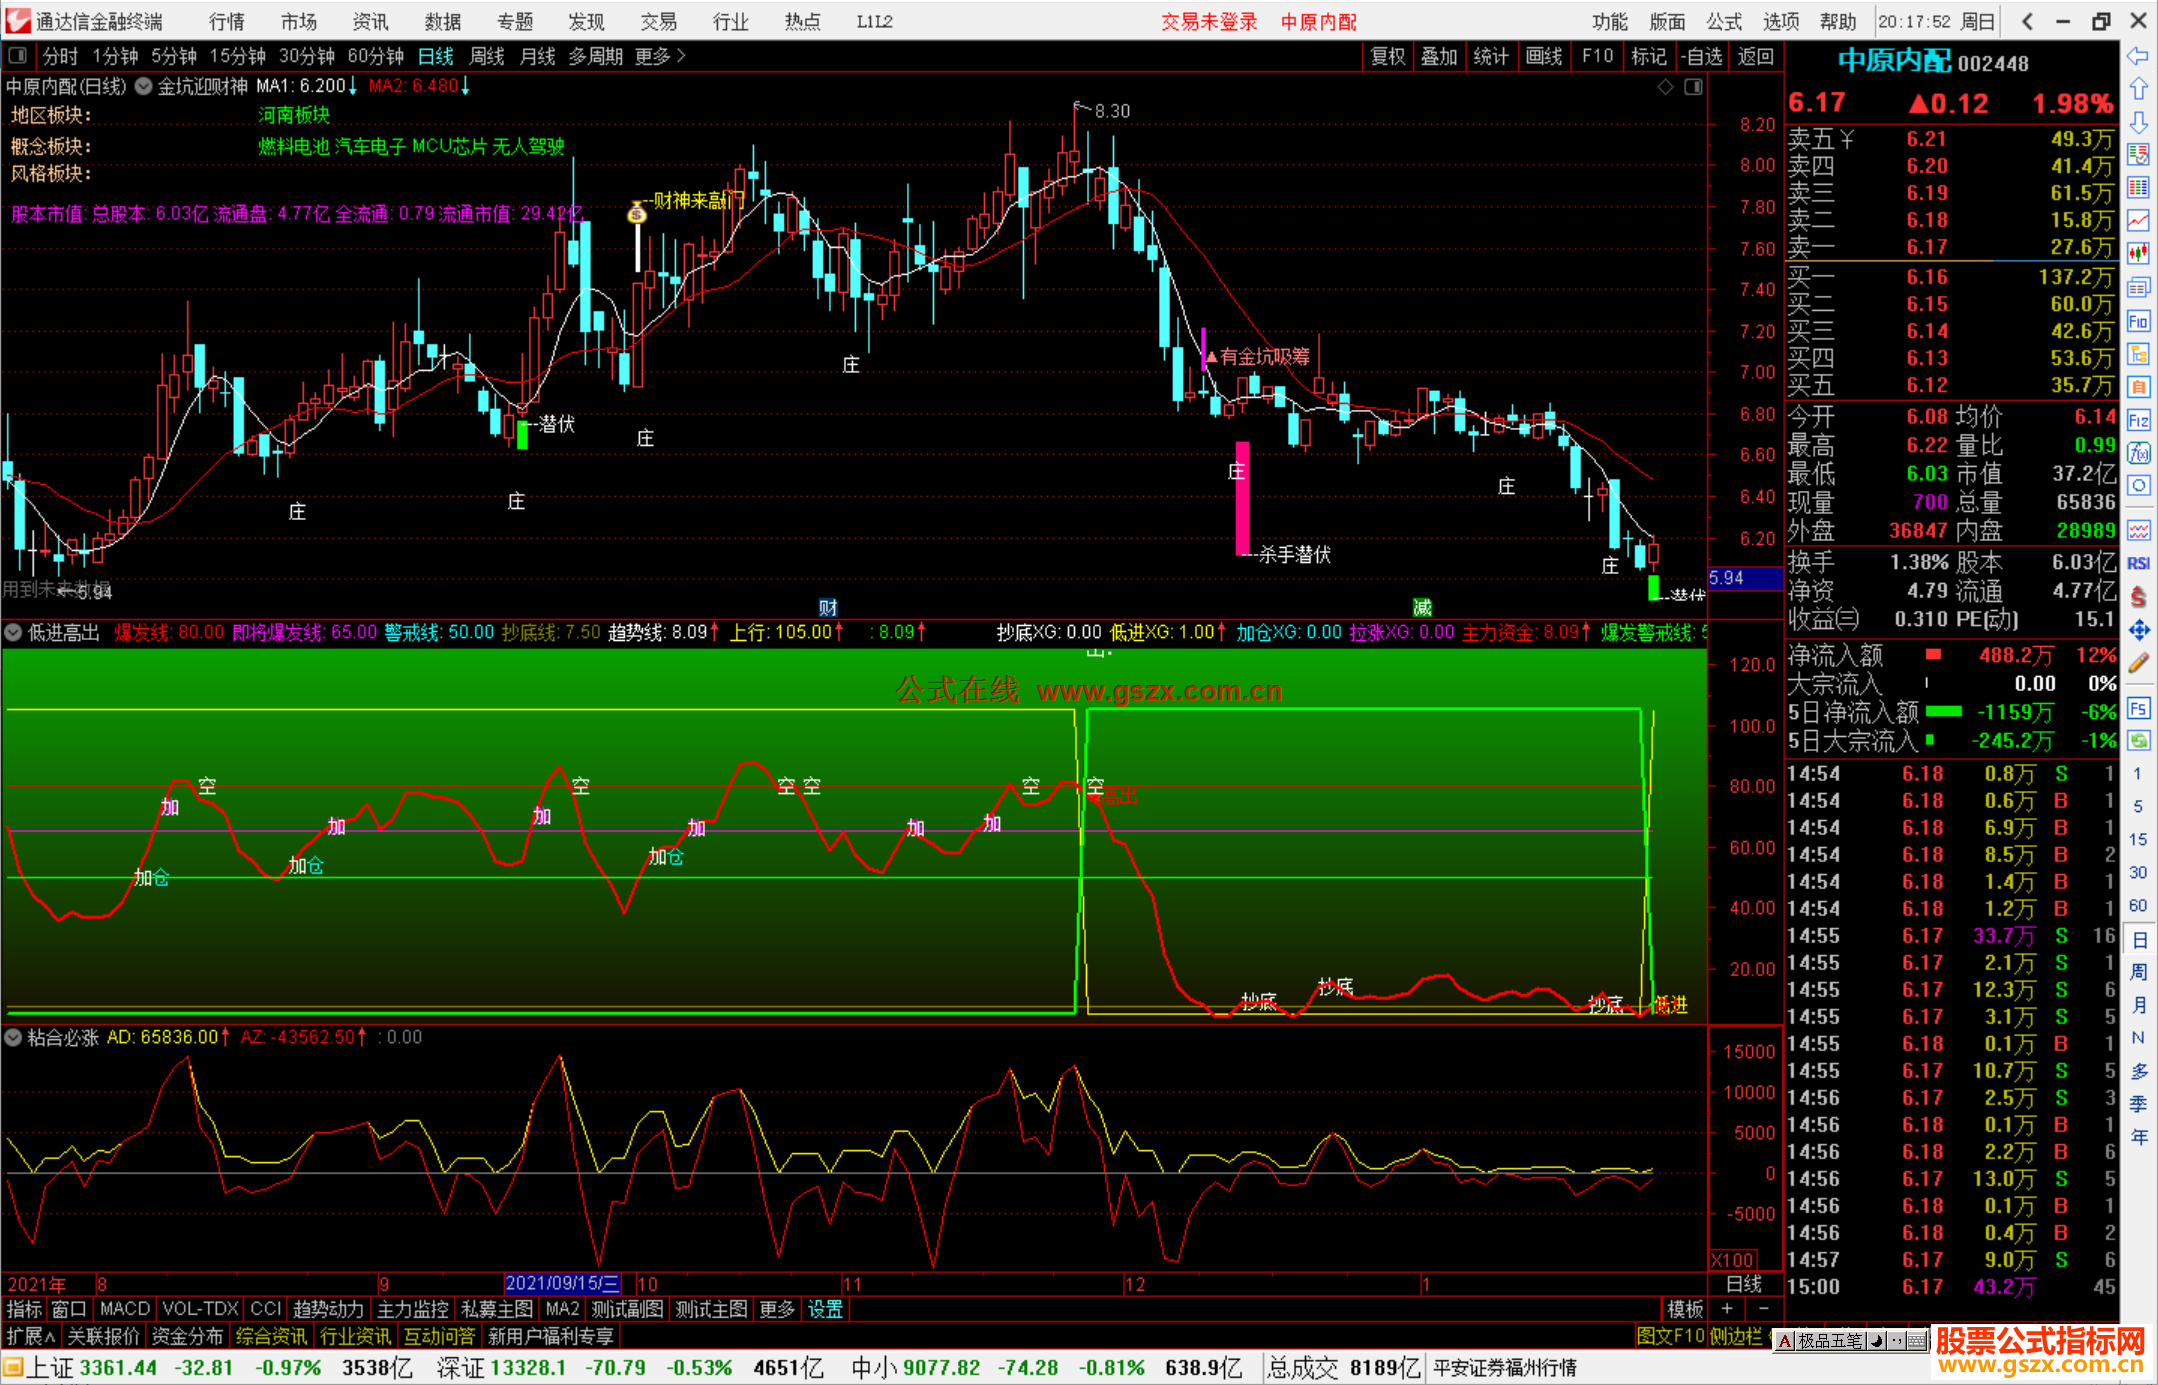
Task: Click the RSI indicator icon in sidebar
Action: pos(2138,563)
